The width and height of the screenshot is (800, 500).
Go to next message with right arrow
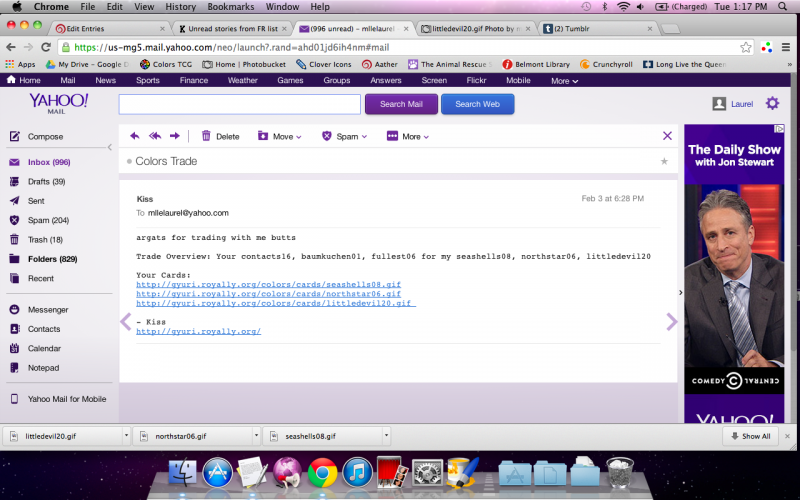point(671,321)
